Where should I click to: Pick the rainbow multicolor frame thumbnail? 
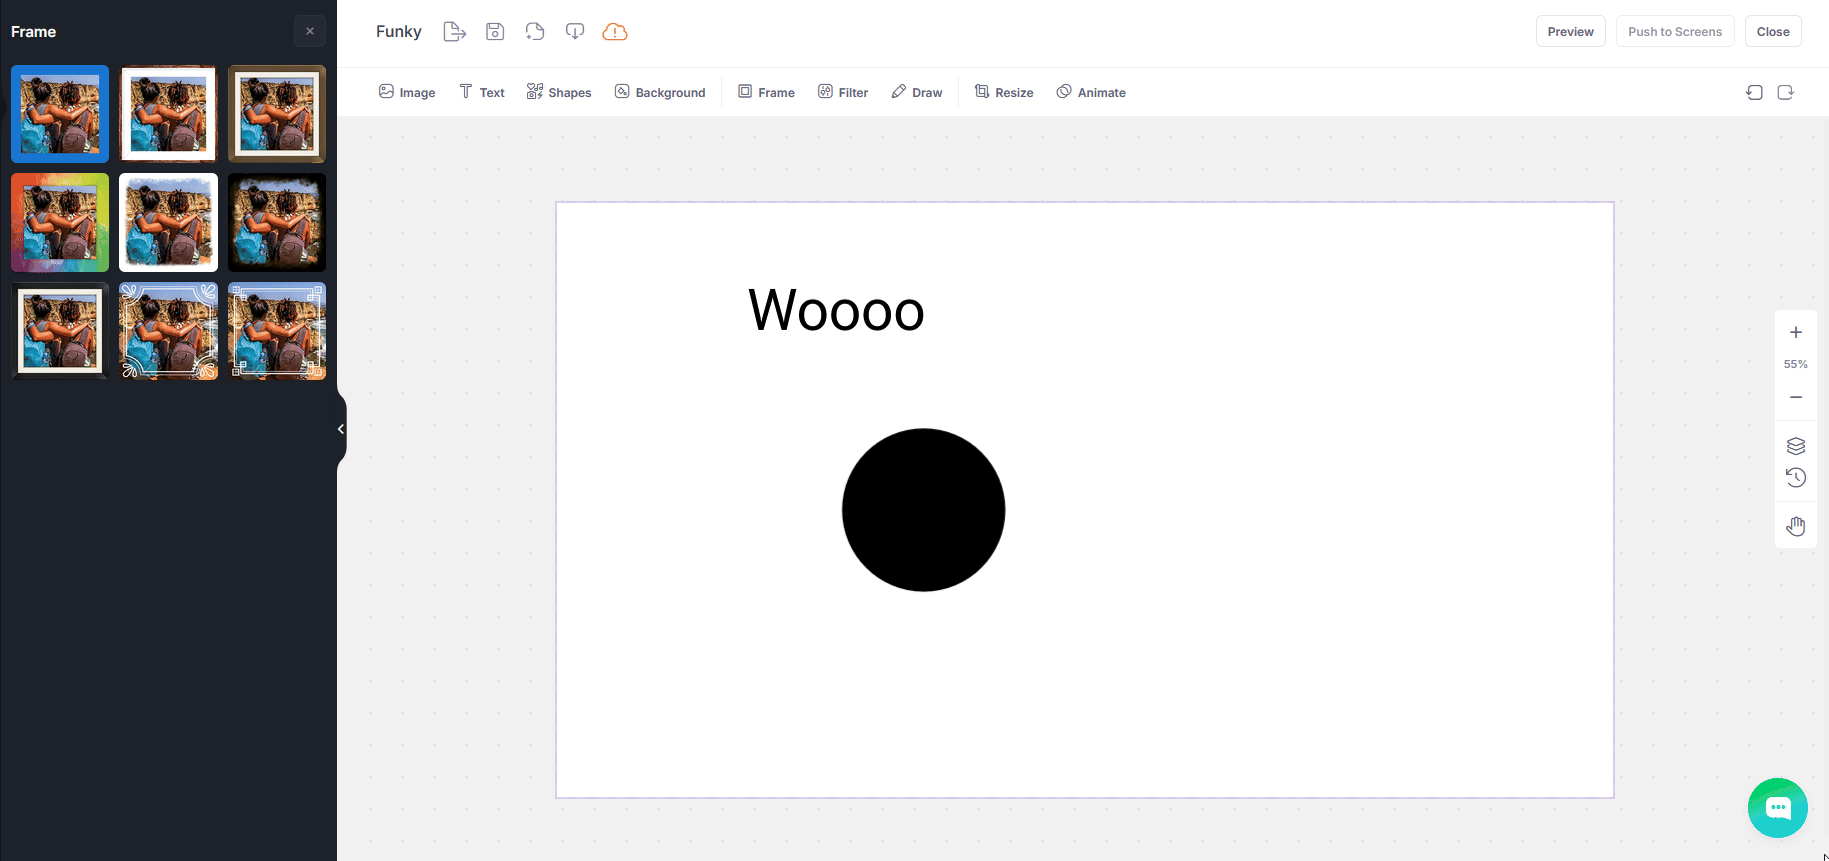60,223
